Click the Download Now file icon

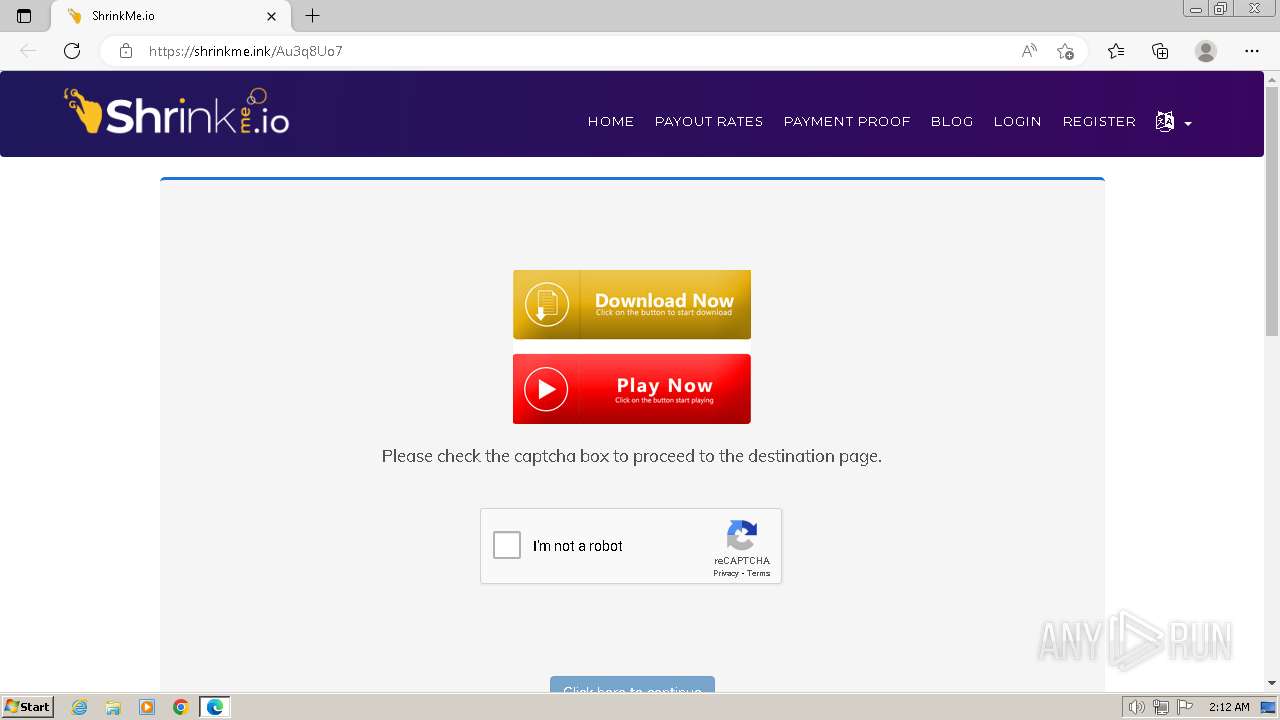pyautogui.click(x=546, y=304)
